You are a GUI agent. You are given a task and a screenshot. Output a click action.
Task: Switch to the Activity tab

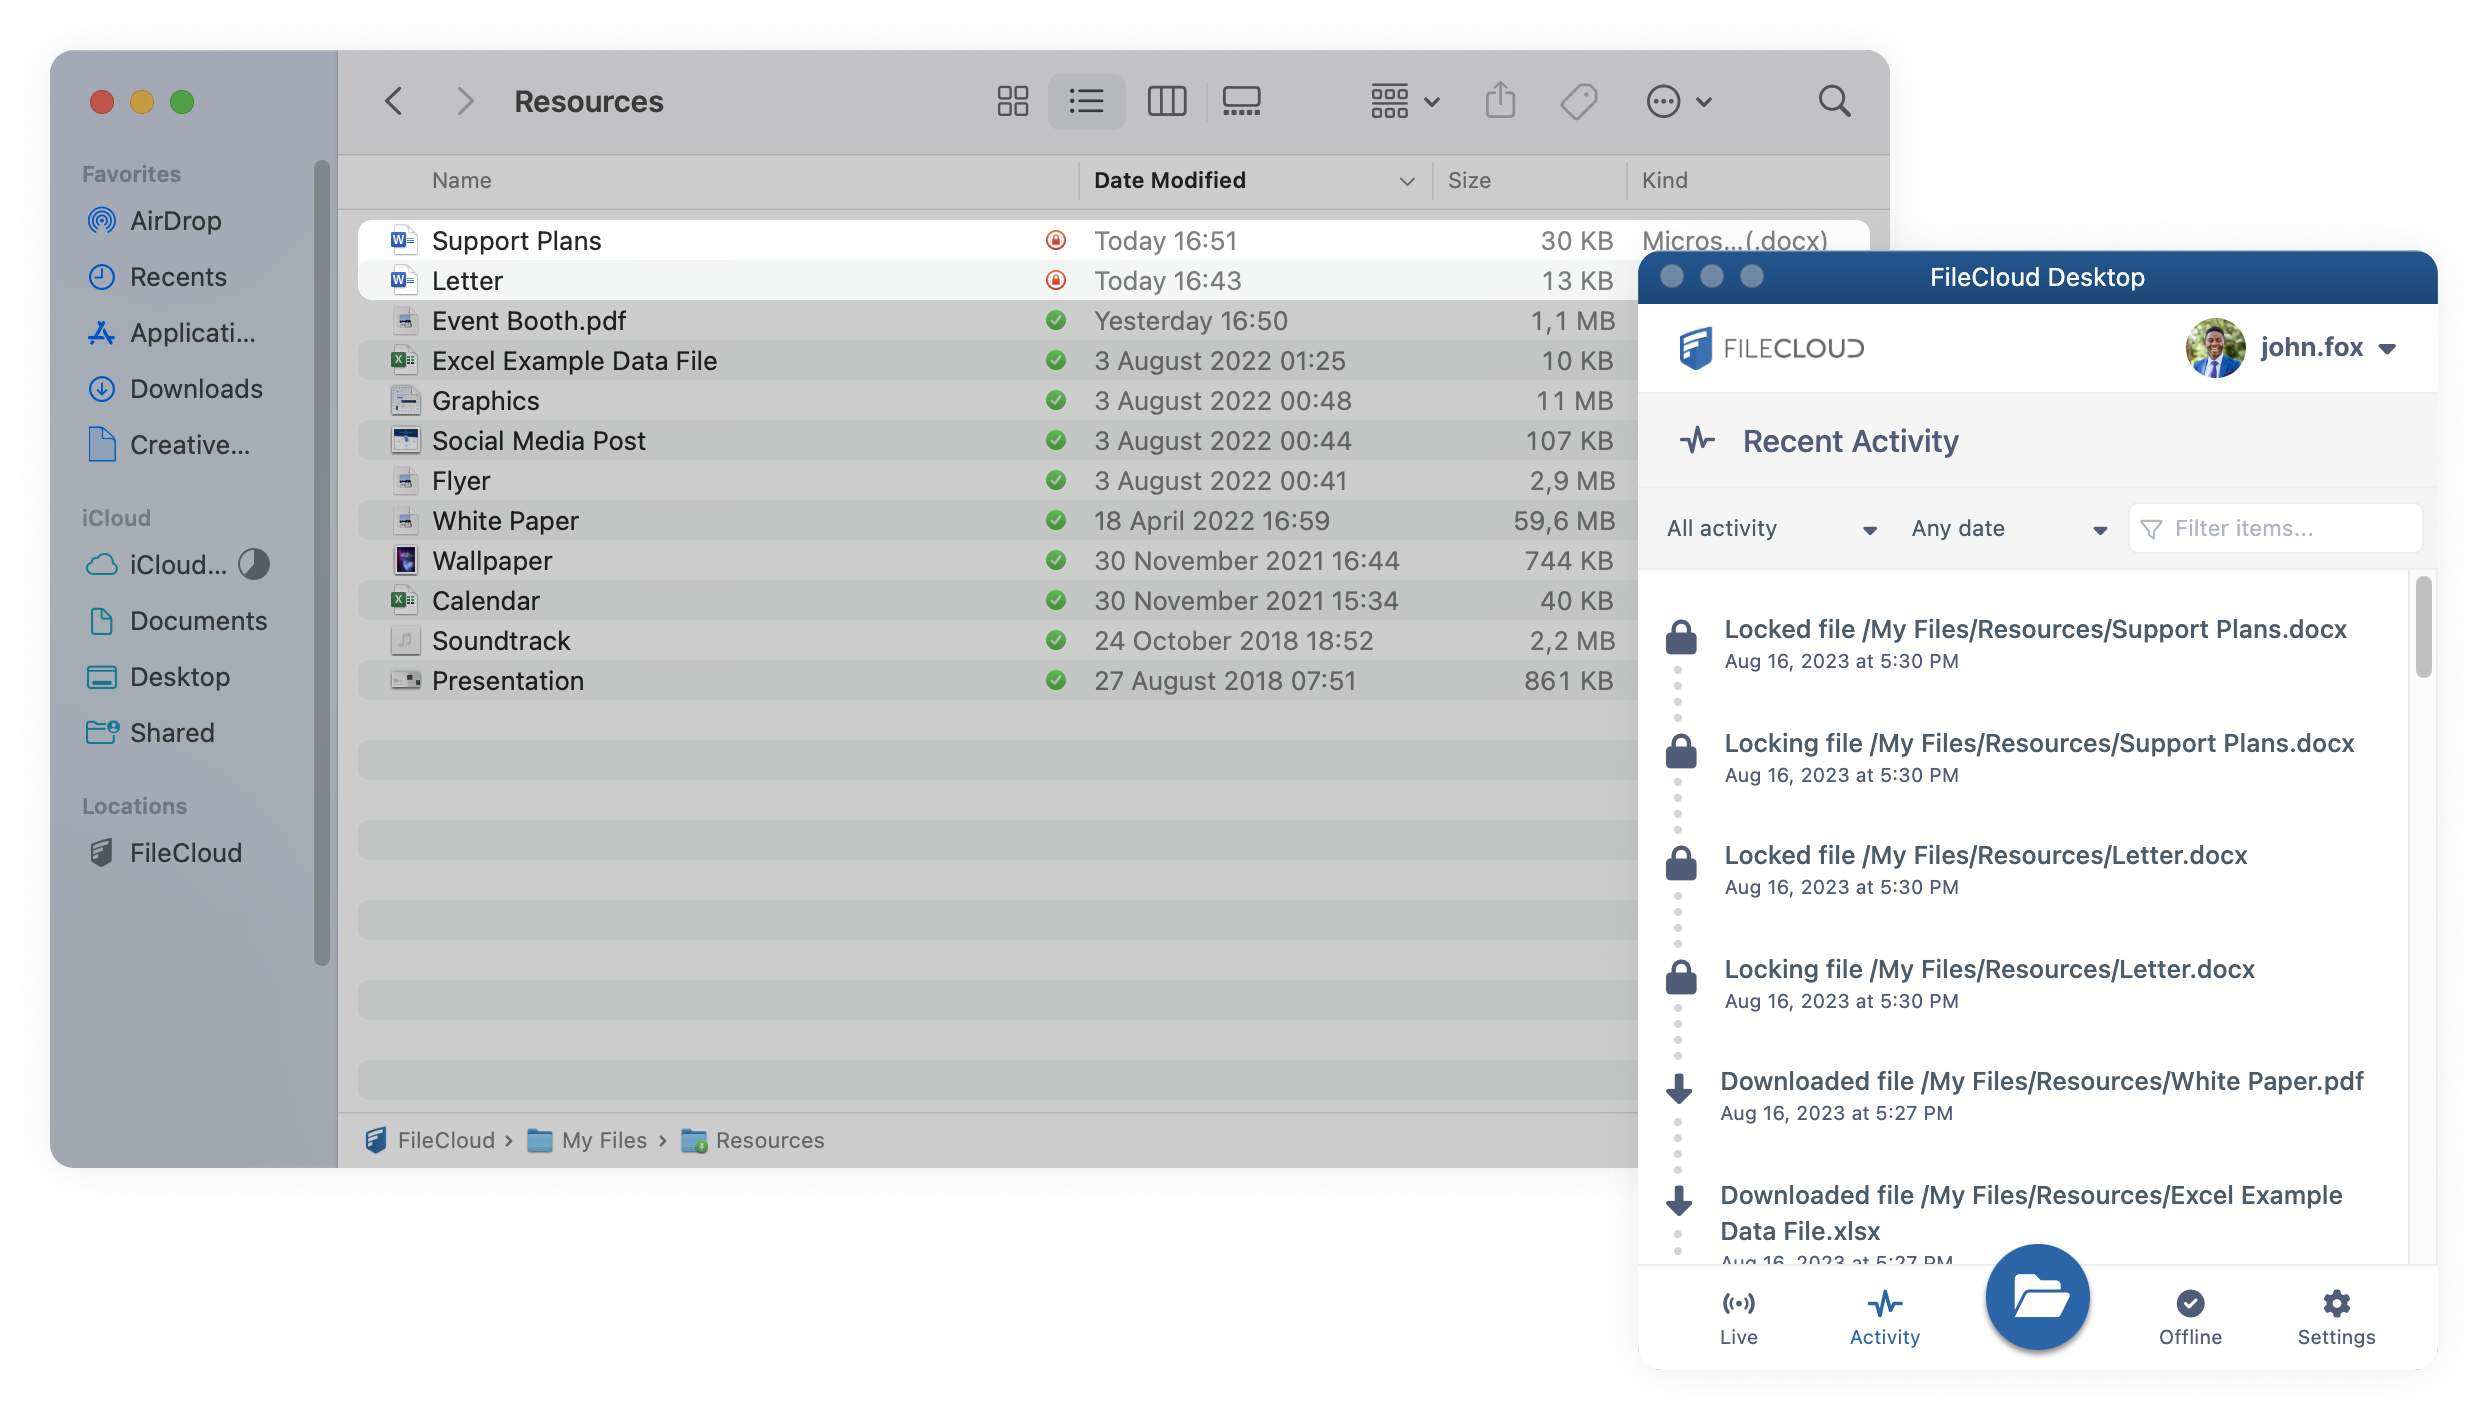point(1885,1318)
